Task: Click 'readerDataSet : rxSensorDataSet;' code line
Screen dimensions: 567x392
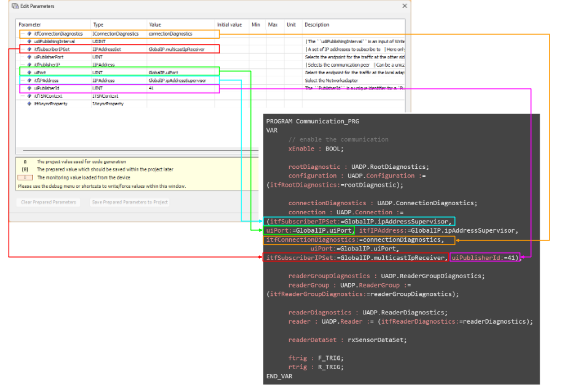Action: pos(348,340)
